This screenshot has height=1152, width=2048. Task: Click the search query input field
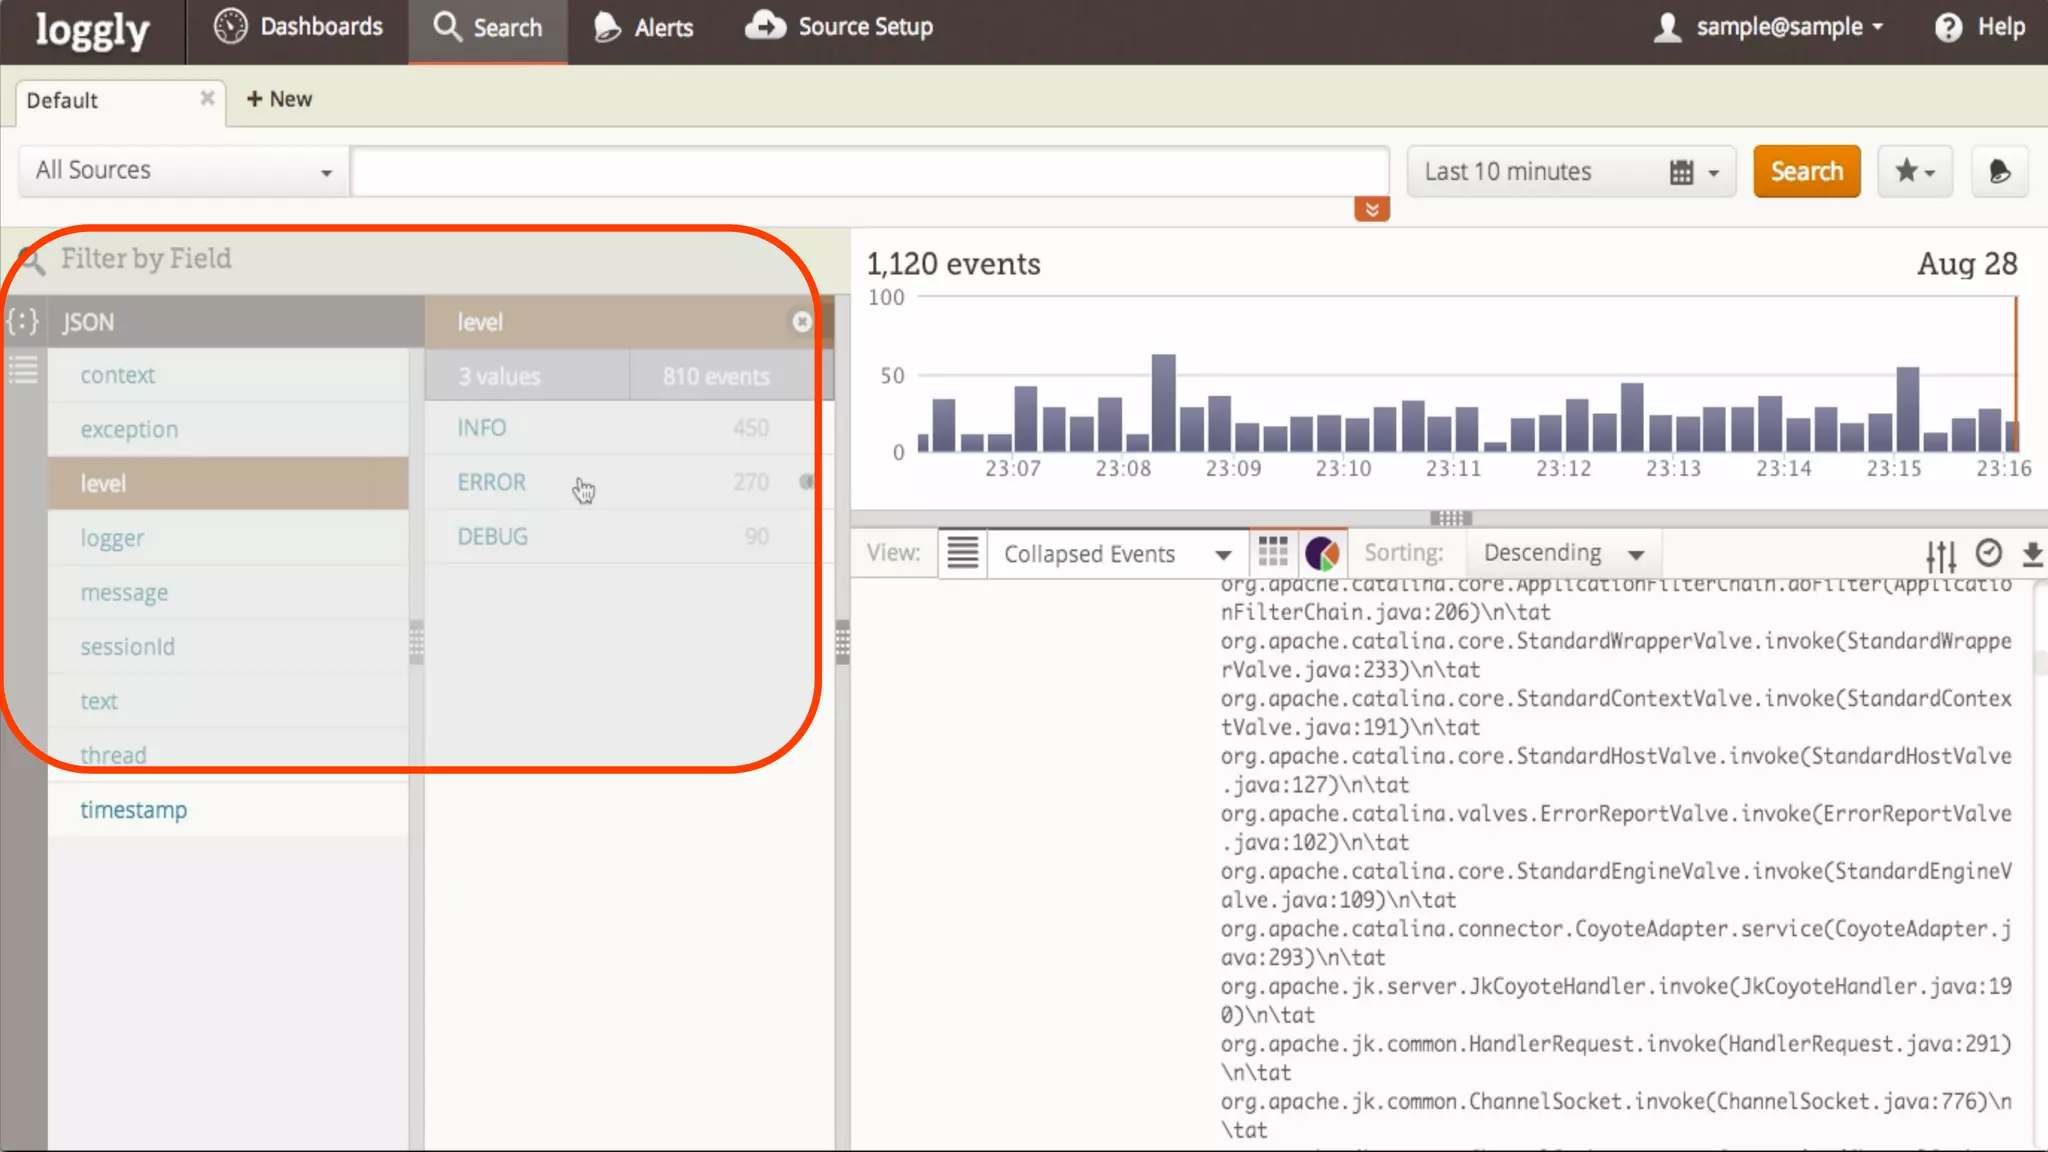coord(868,171)
